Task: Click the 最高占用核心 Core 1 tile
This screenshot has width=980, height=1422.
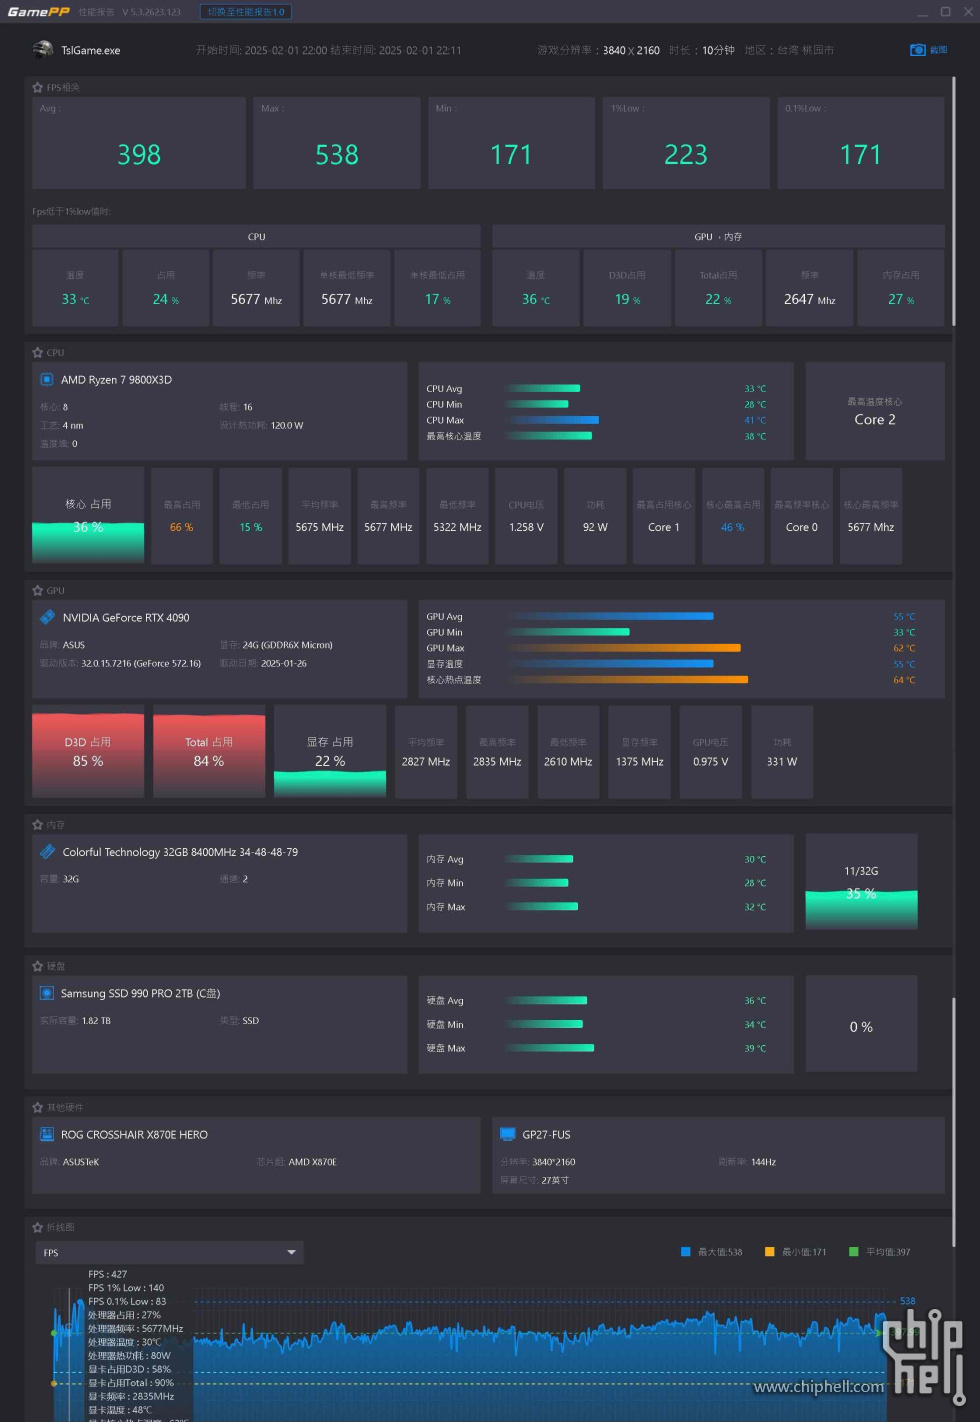Action: point(664,516)
